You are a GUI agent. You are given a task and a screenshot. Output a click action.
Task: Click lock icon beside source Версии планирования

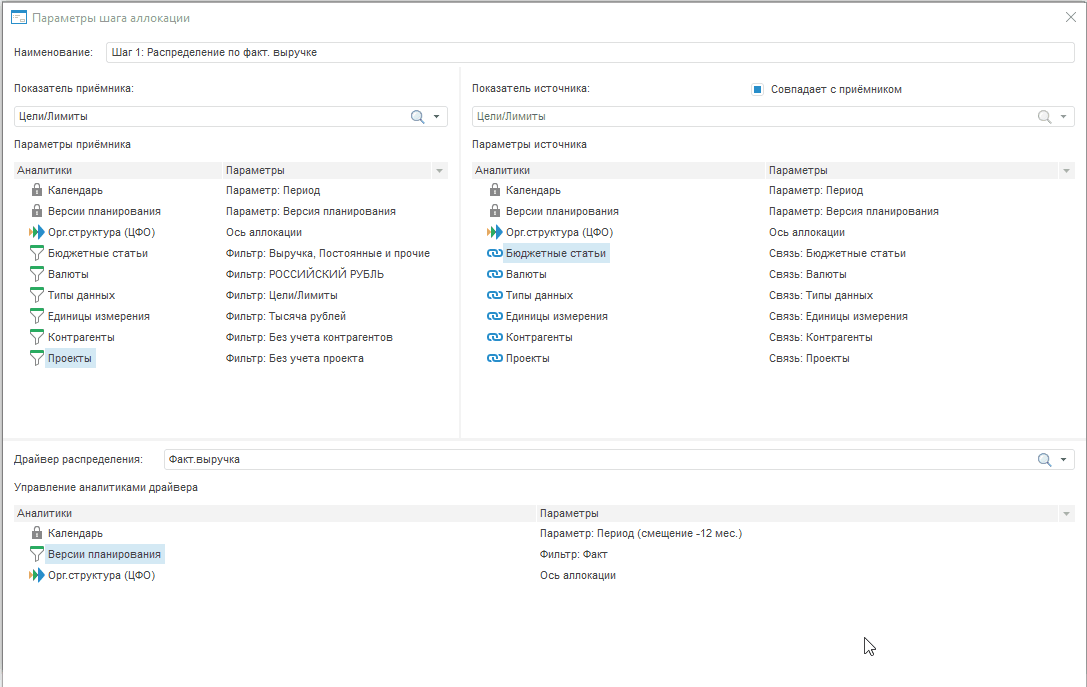coord(494,211)
